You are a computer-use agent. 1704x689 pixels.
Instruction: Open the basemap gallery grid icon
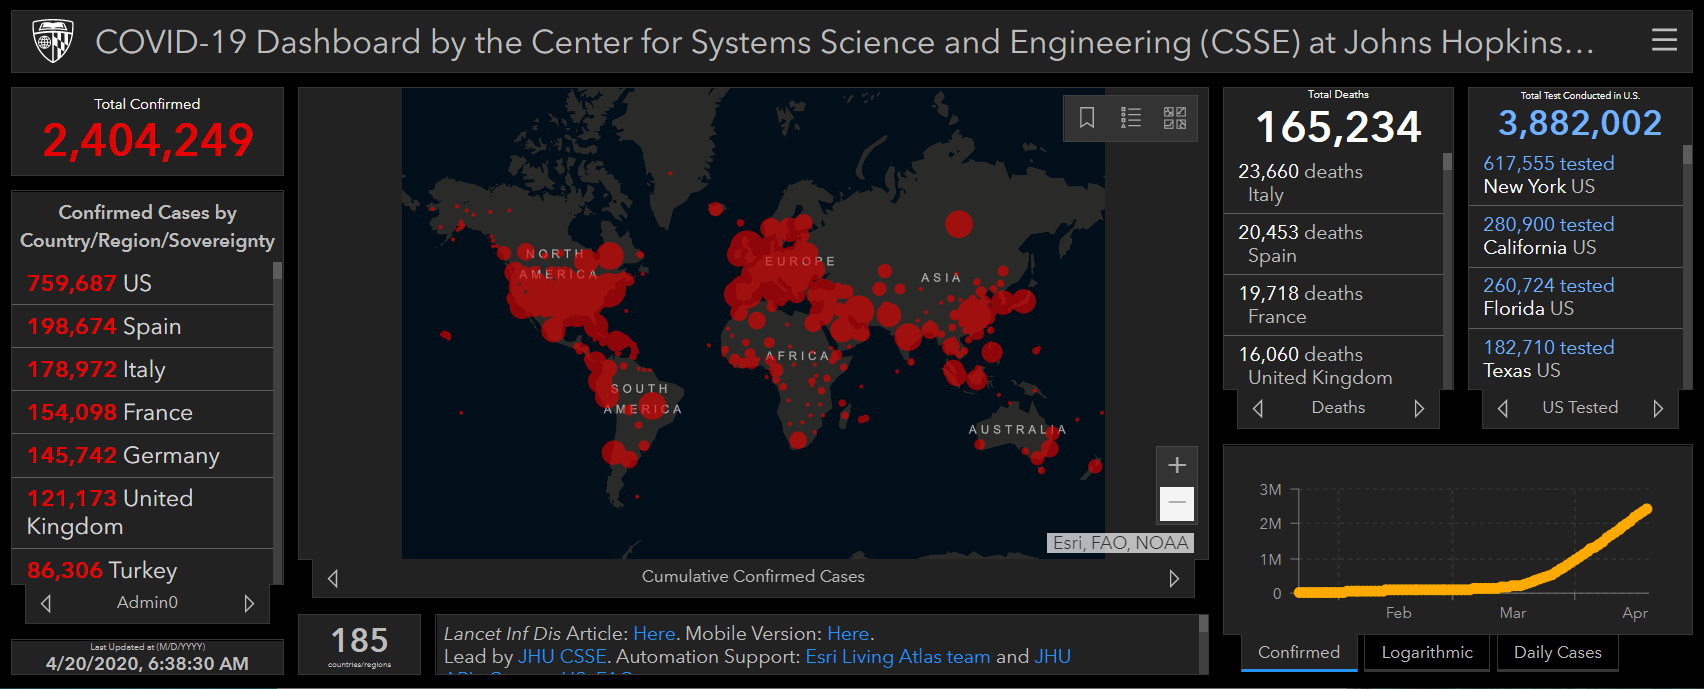tap(1175, 118)
